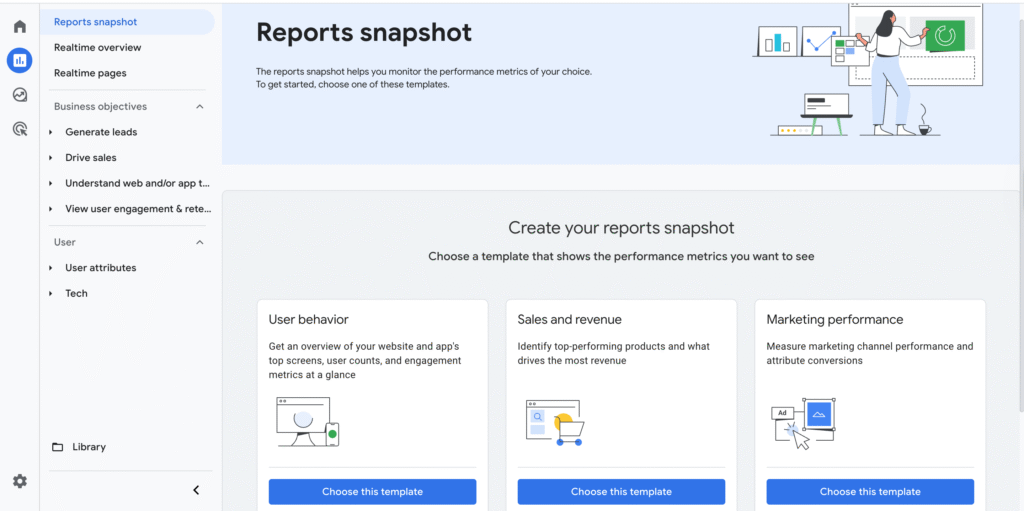The height and width of the screenshot is (511, 1024).
Task: Collapse the Business objectives section chevron
Action: [200, 107]
